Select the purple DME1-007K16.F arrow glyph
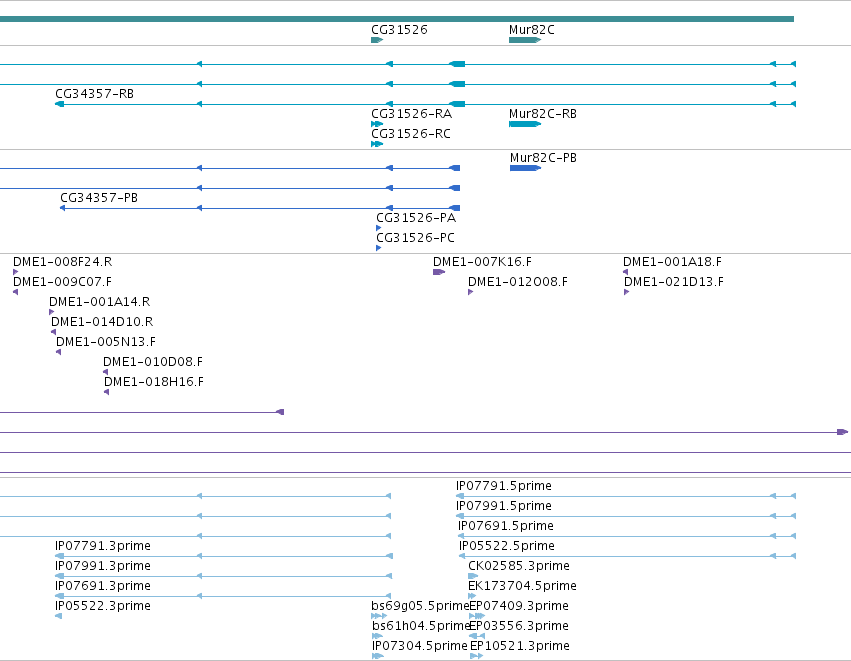This screenshot has width=851, height=661. pyautogui.click(x=439, y=272)
